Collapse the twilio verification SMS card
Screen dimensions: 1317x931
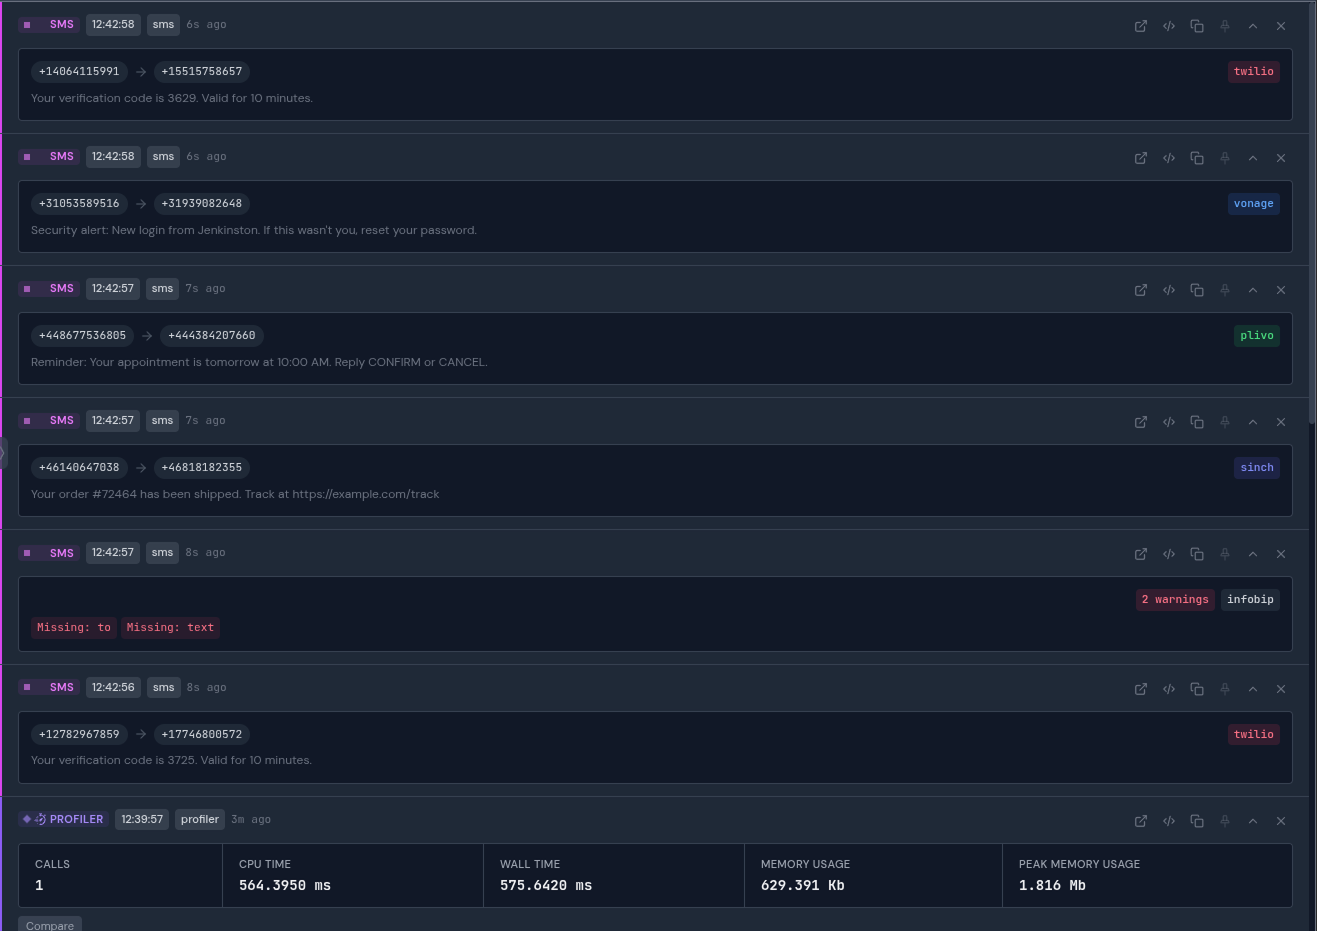point(1253,25)
